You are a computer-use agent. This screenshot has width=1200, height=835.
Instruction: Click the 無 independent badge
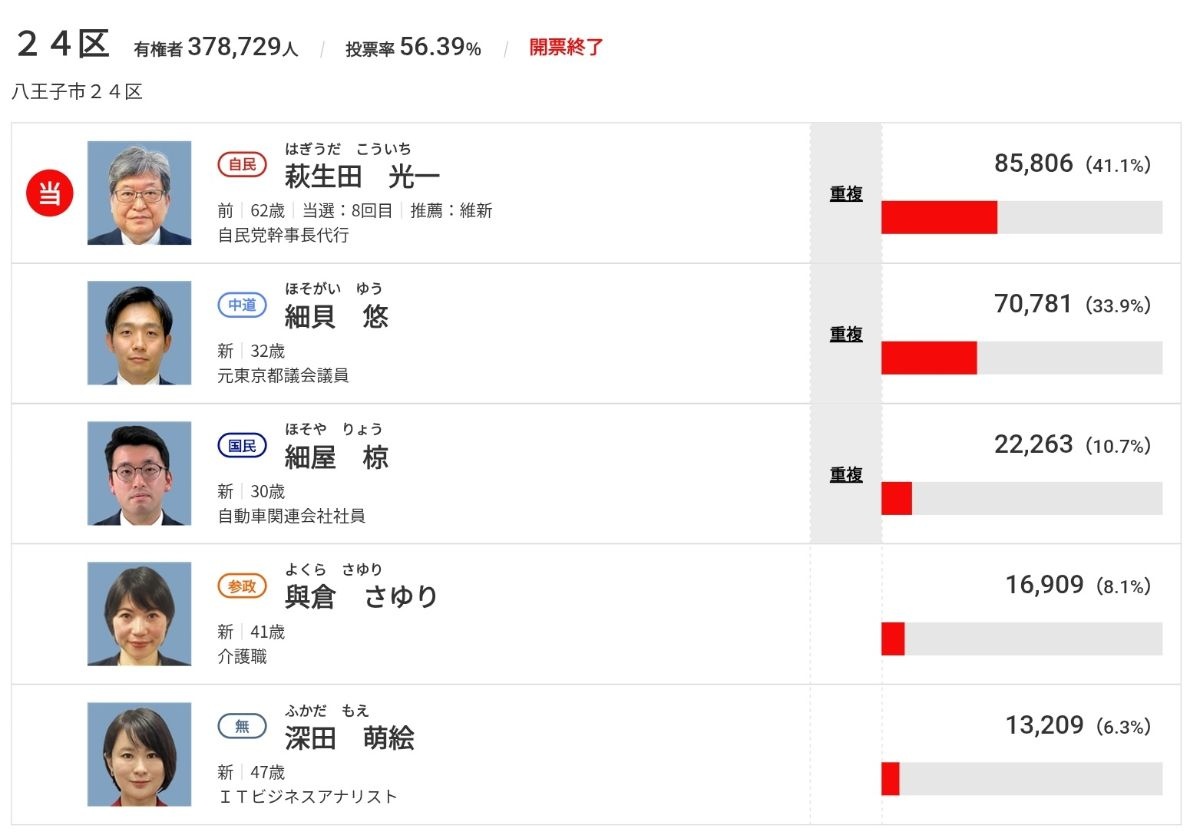242,726
